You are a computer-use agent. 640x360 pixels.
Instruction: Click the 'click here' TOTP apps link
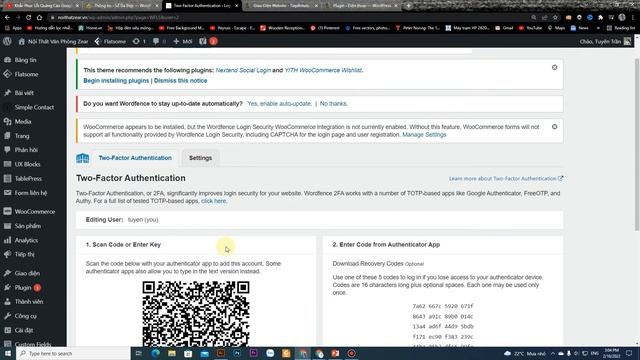point(213,201)
